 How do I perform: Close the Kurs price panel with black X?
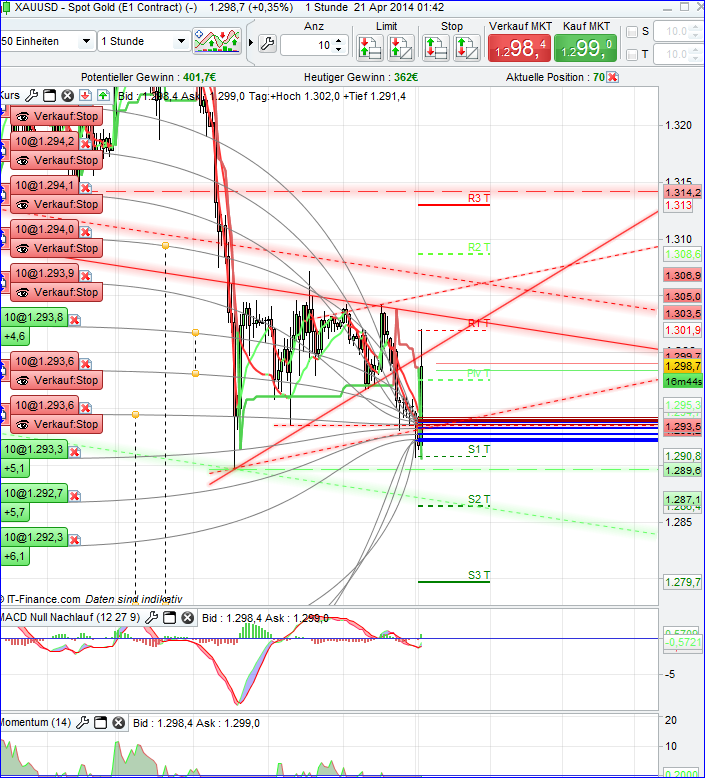point(67,95)
